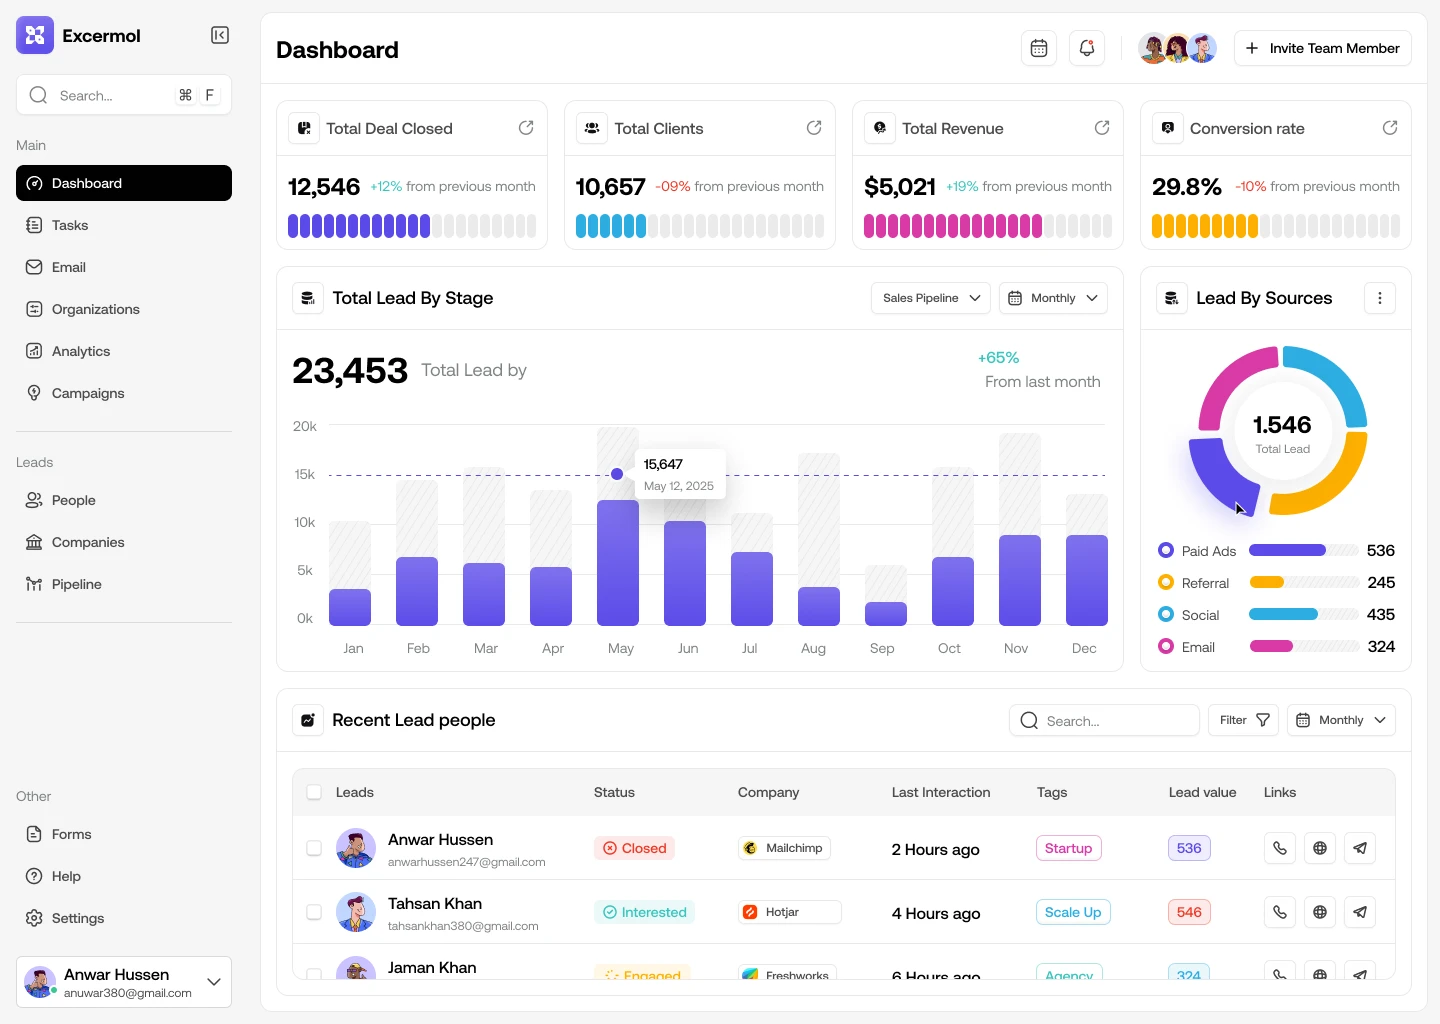
Task: Open the Filter button in leads table
Action: [1243, 720]
